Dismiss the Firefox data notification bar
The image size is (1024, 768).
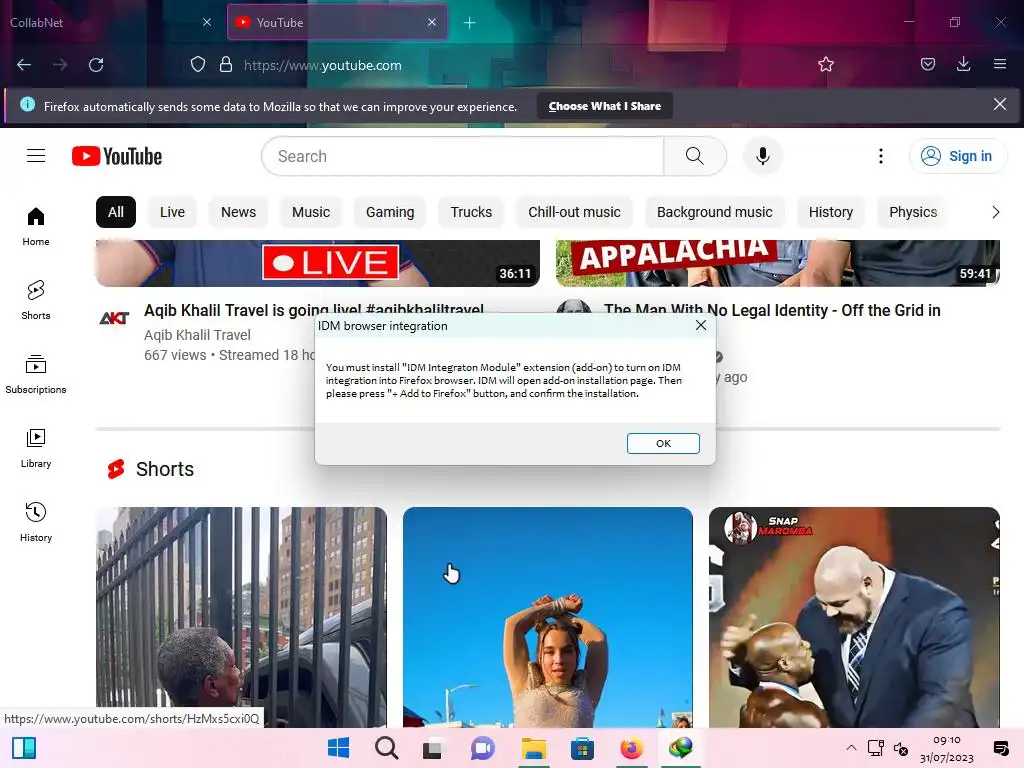1000,104
